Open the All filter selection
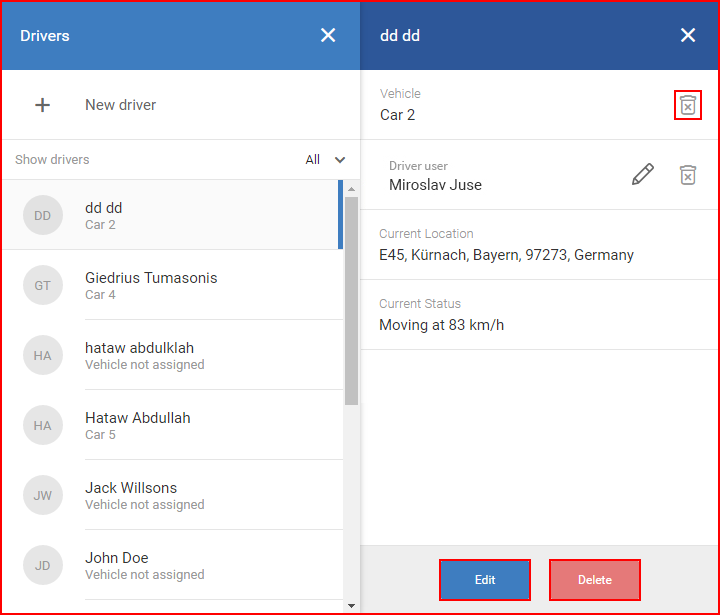 (x=313, y=159)
